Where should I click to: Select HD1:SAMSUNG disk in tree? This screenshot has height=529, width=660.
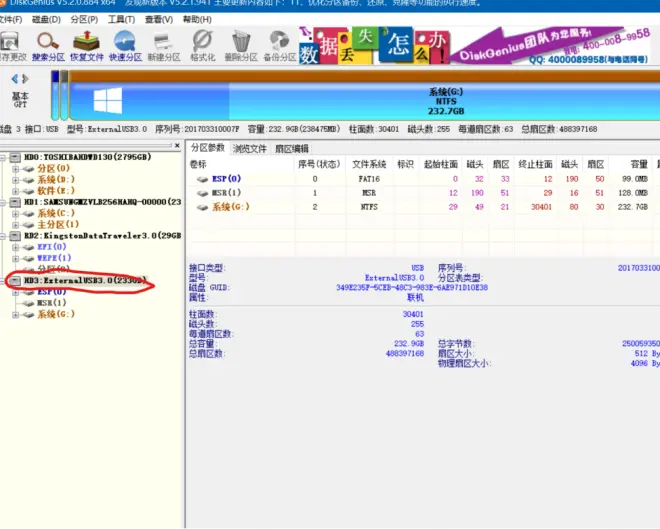(102, 202)
